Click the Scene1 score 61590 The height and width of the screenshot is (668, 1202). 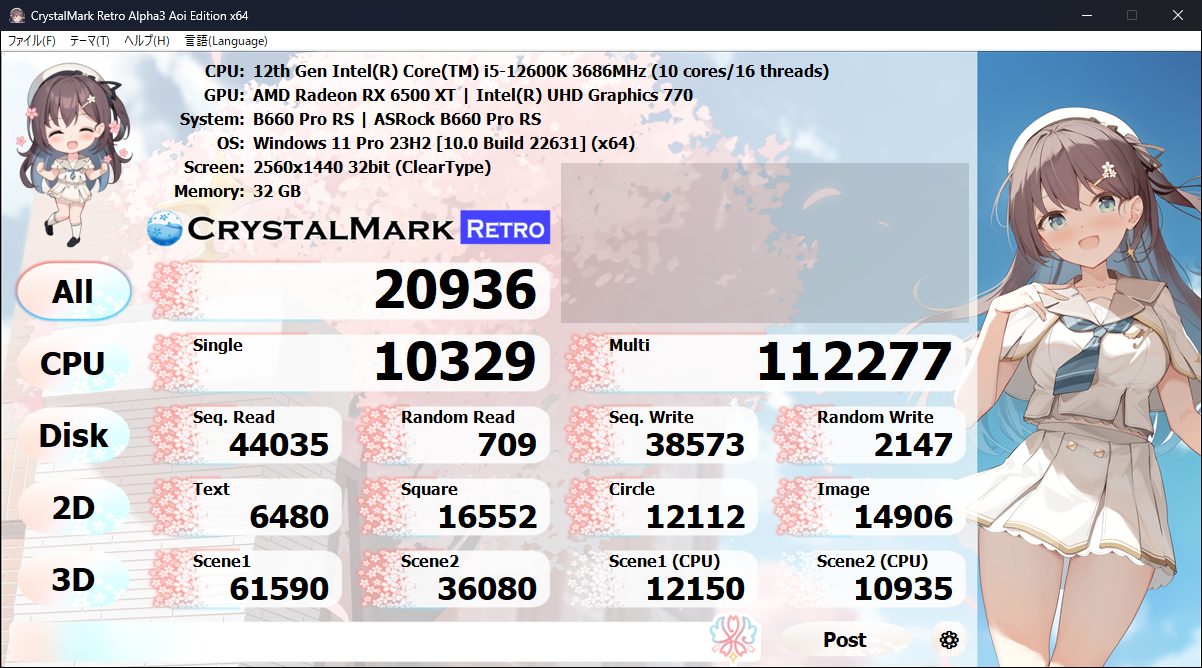[x=279, y=589]
